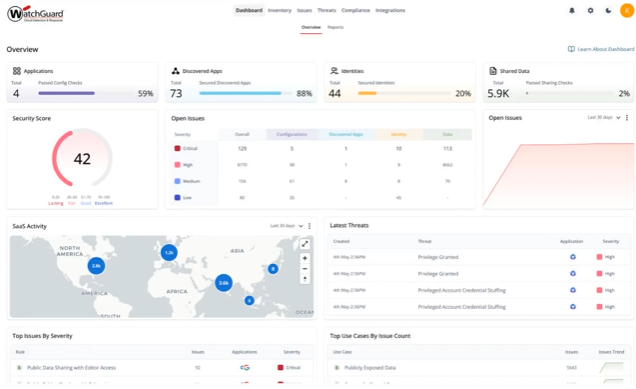The image size is (636, 389).
Task: Switch to the Compliance tab
Action: tap(355, 10)
